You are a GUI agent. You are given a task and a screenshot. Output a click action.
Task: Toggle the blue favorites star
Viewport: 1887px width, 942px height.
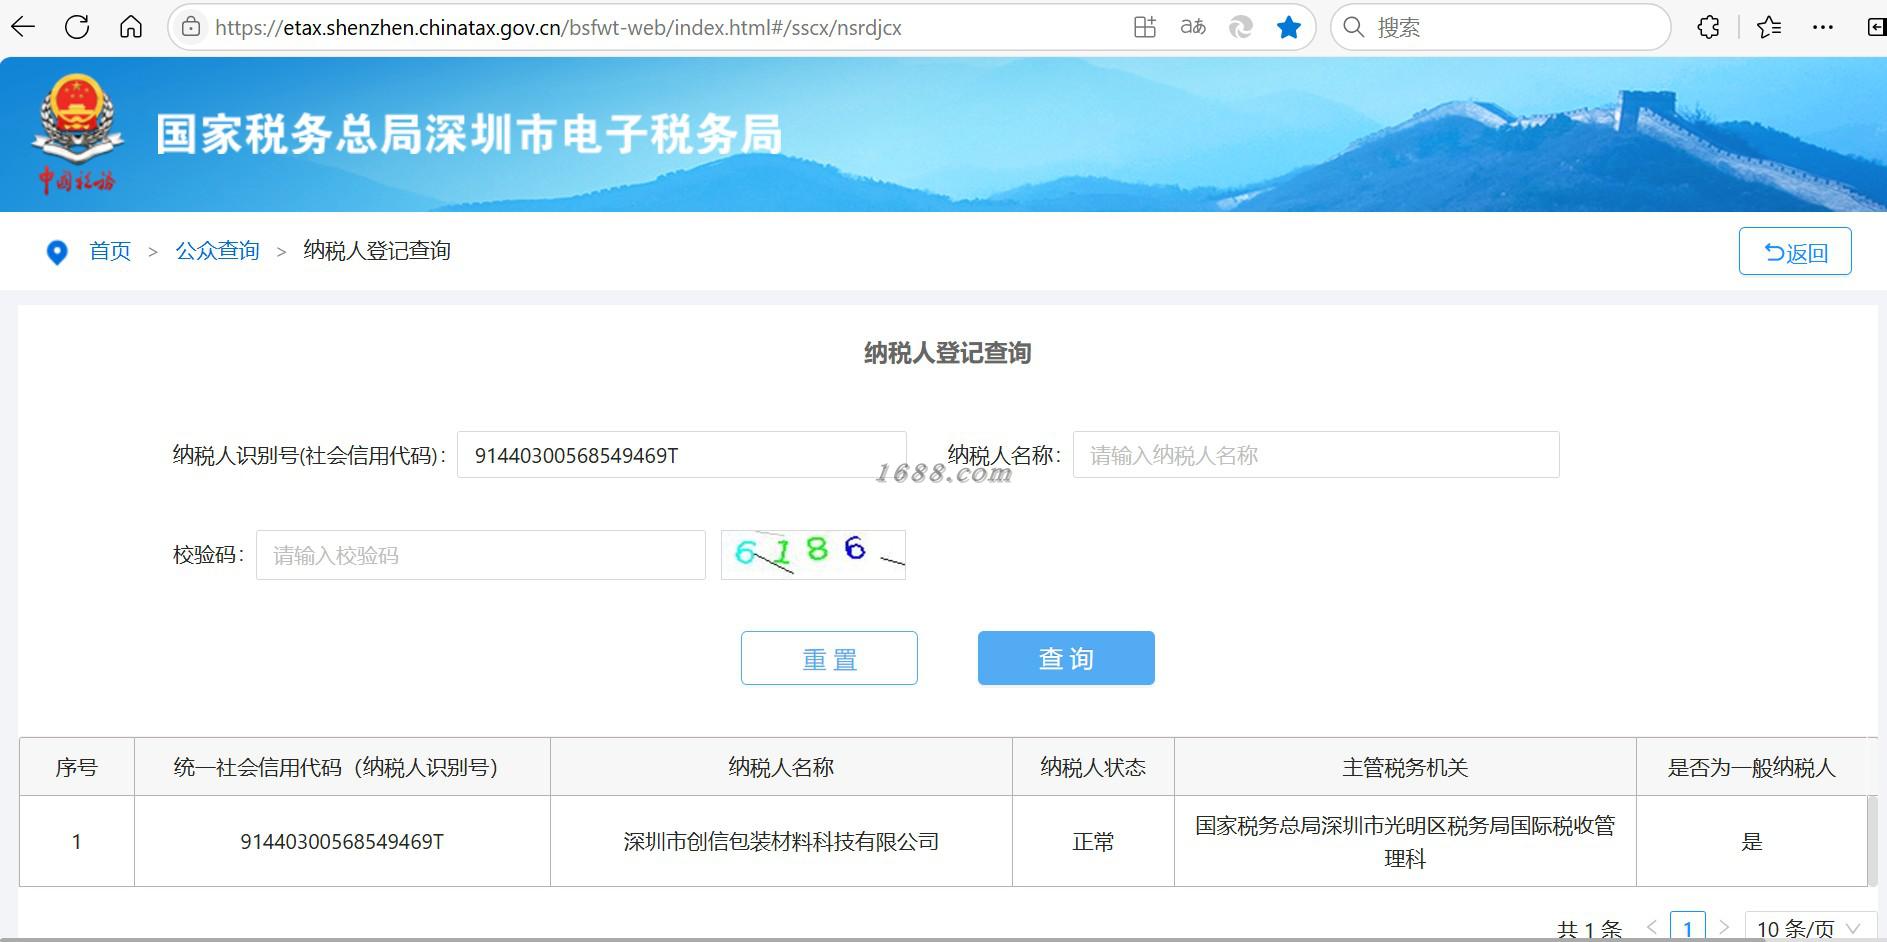pyautogui.click(x=1289, y=27)
